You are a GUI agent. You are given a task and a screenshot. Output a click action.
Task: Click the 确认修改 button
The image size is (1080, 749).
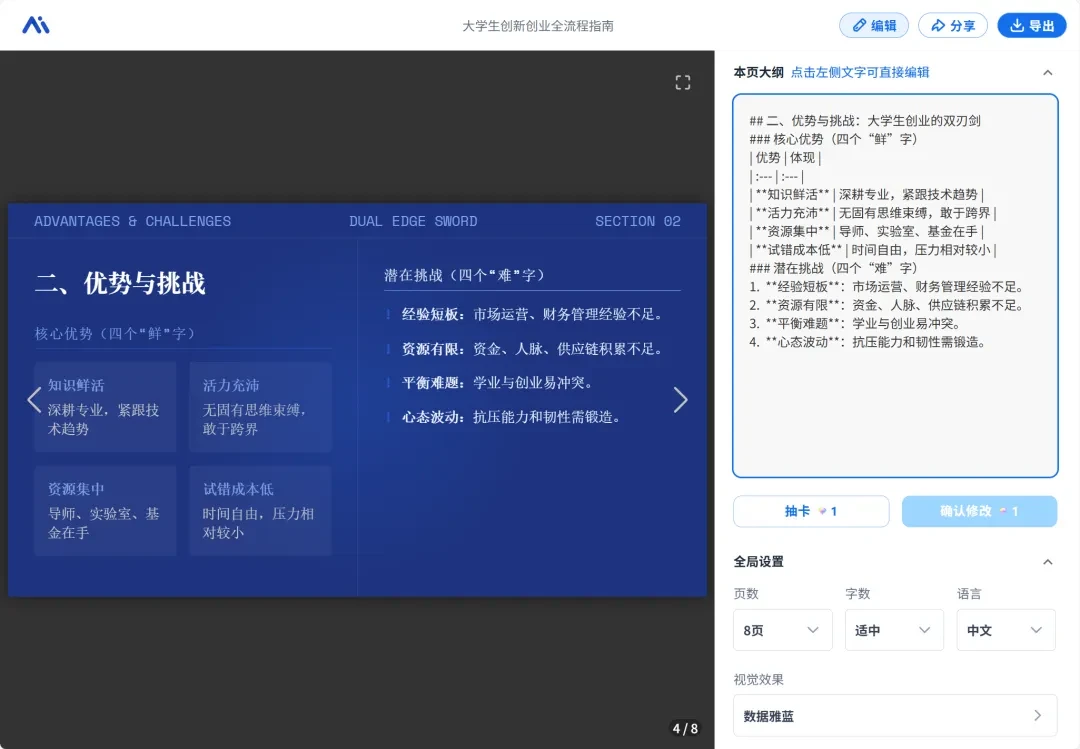[979, 511]
